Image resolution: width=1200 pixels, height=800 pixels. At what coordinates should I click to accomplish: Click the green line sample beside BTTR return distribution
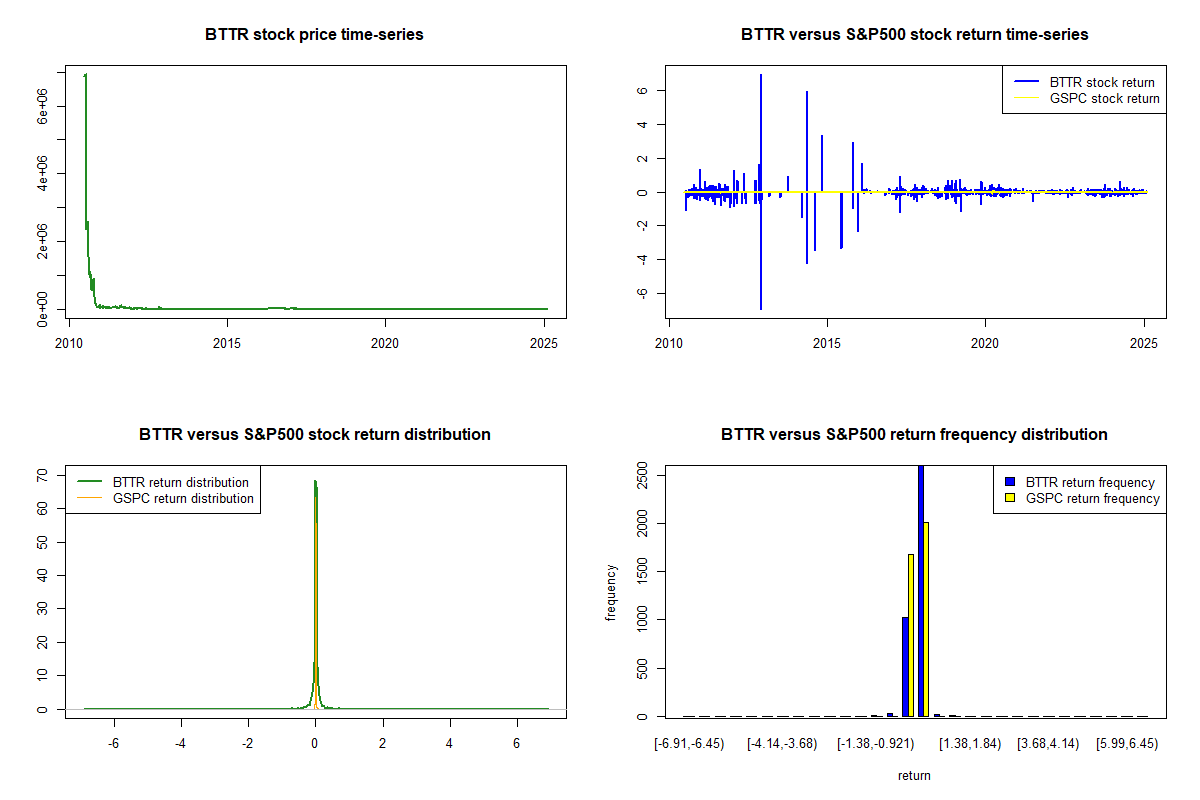pyautogui.click(x=89, y=482)
